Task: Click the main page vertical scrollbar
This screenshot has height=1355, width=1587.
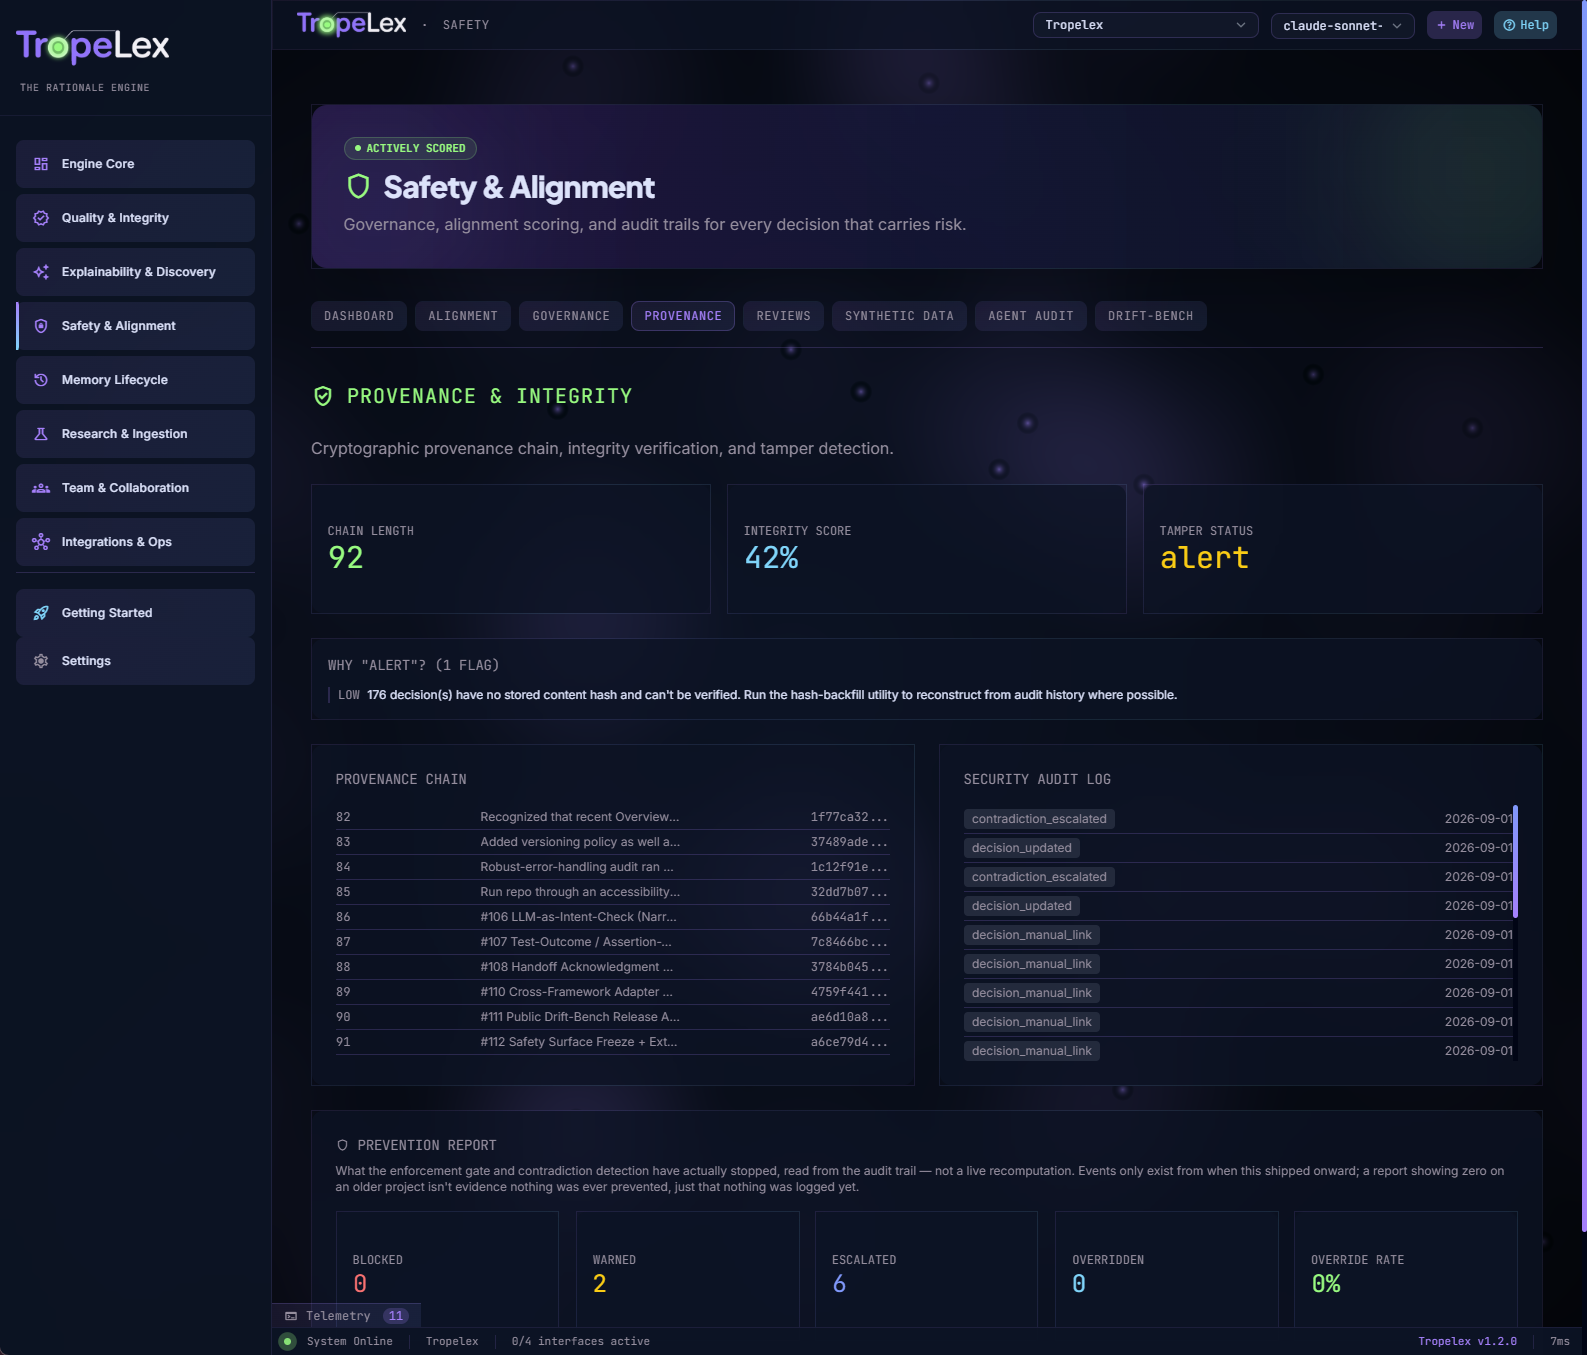Action: 1584,615
